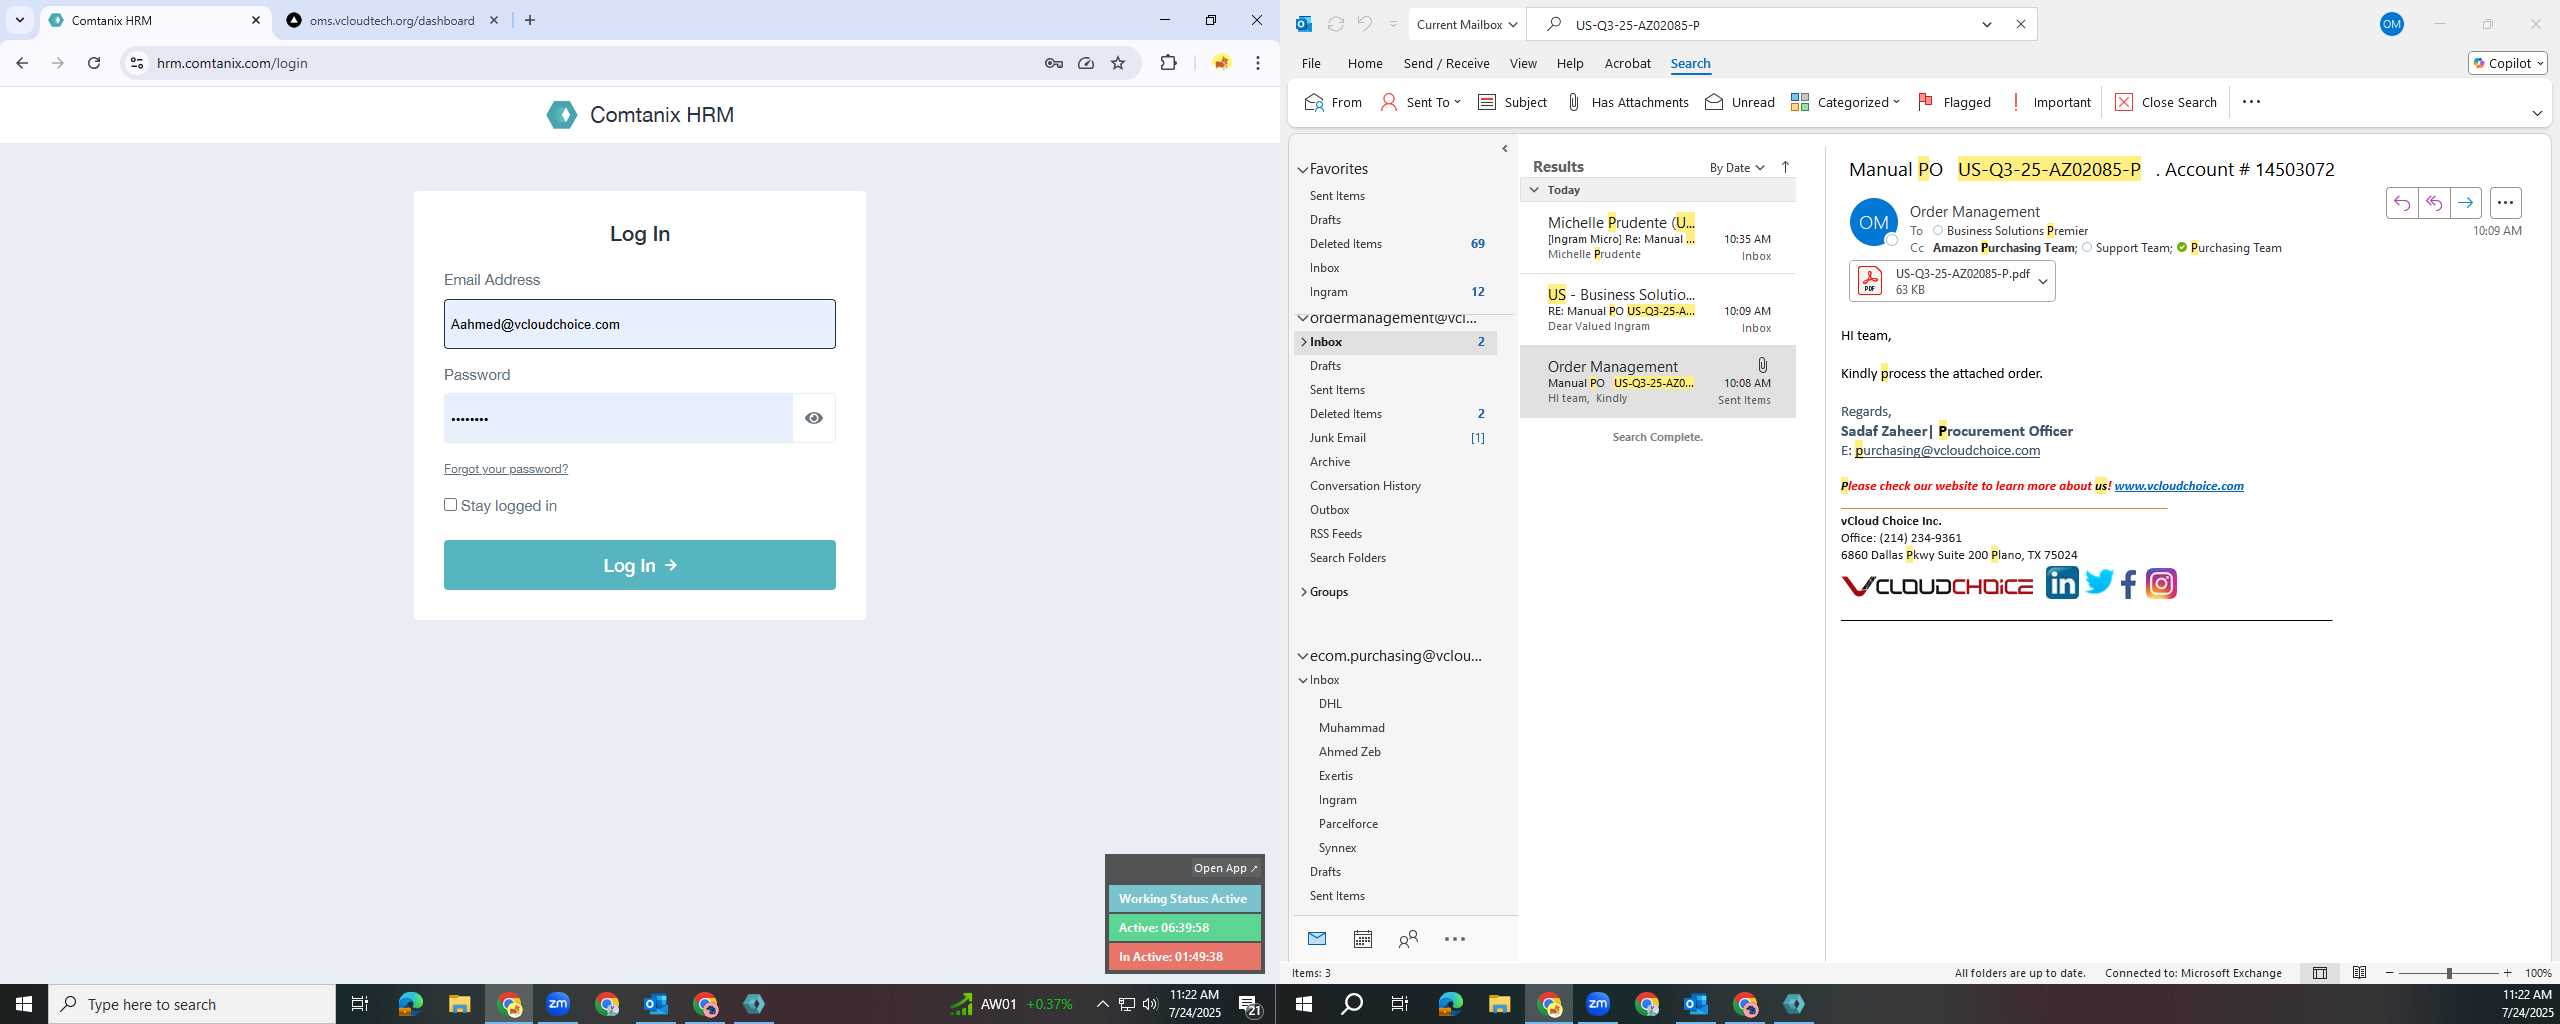The height and width of the screenshot is (1024, 2560).
Task: Bookmark this page with star icon
Action: 1118,63
